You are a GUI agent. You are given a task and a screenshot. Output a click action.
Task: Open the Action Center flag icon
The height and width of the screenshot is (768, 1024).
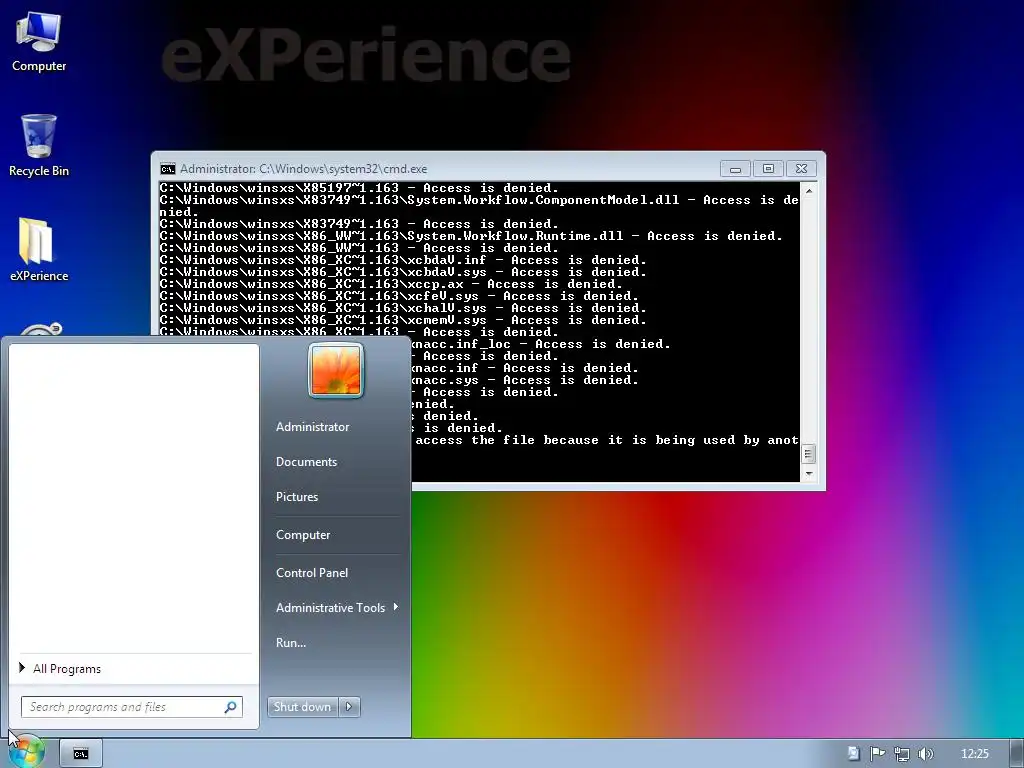(877, 754)
